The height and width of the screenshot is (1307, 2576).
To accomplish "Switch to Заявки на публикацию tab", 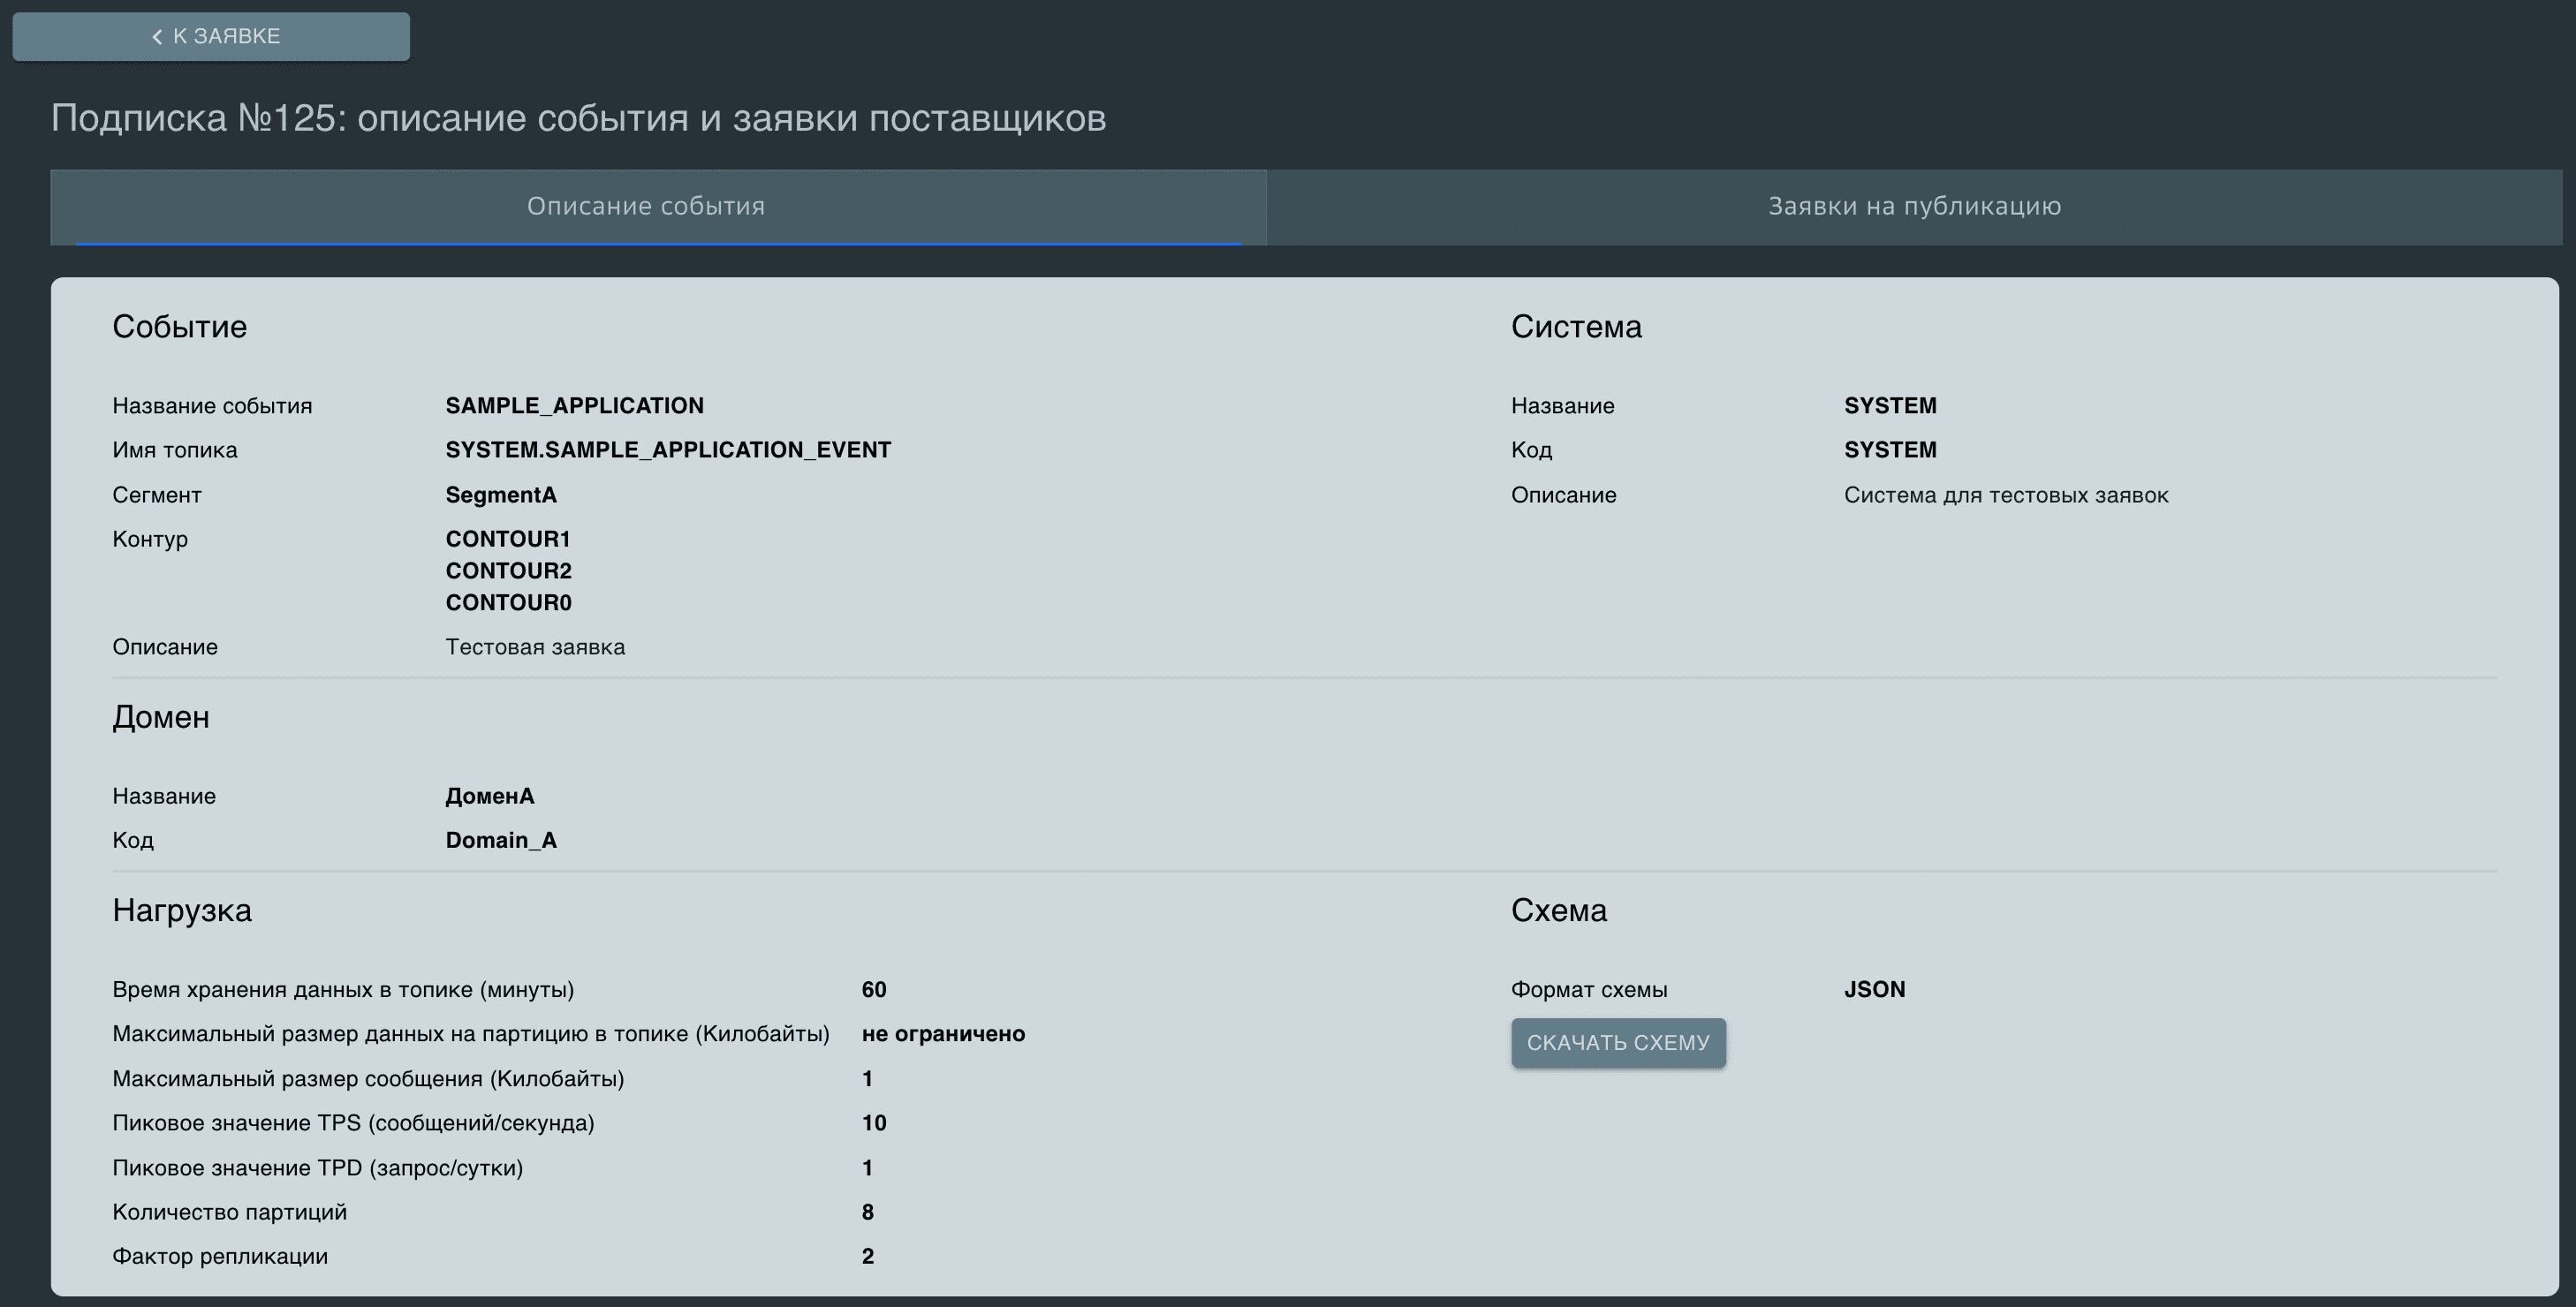I will point(1914,207).
